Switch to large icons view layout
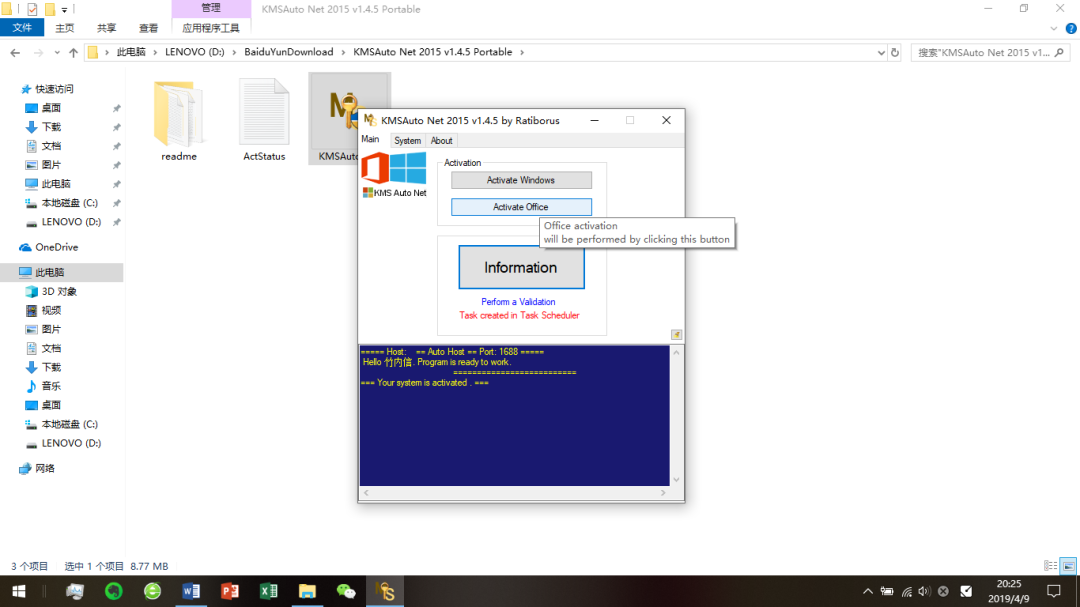Screen dimensions: 1080x607 [x=1068, y=566]
